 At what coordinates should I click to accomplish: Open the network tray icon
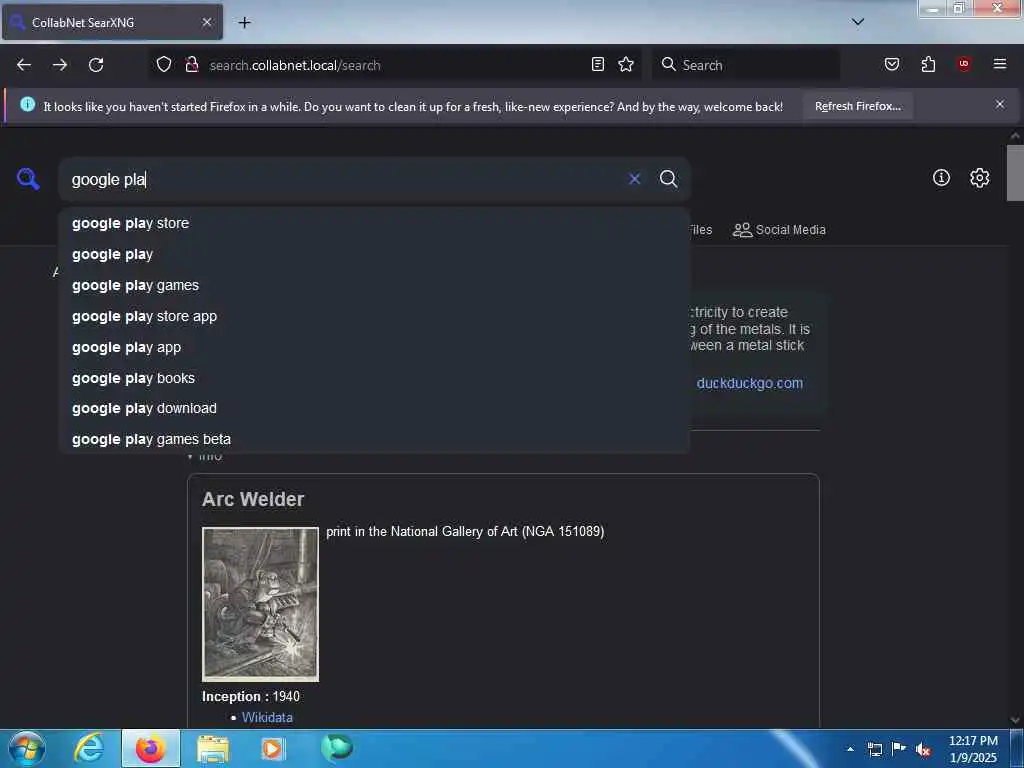[x=875, y=749]
